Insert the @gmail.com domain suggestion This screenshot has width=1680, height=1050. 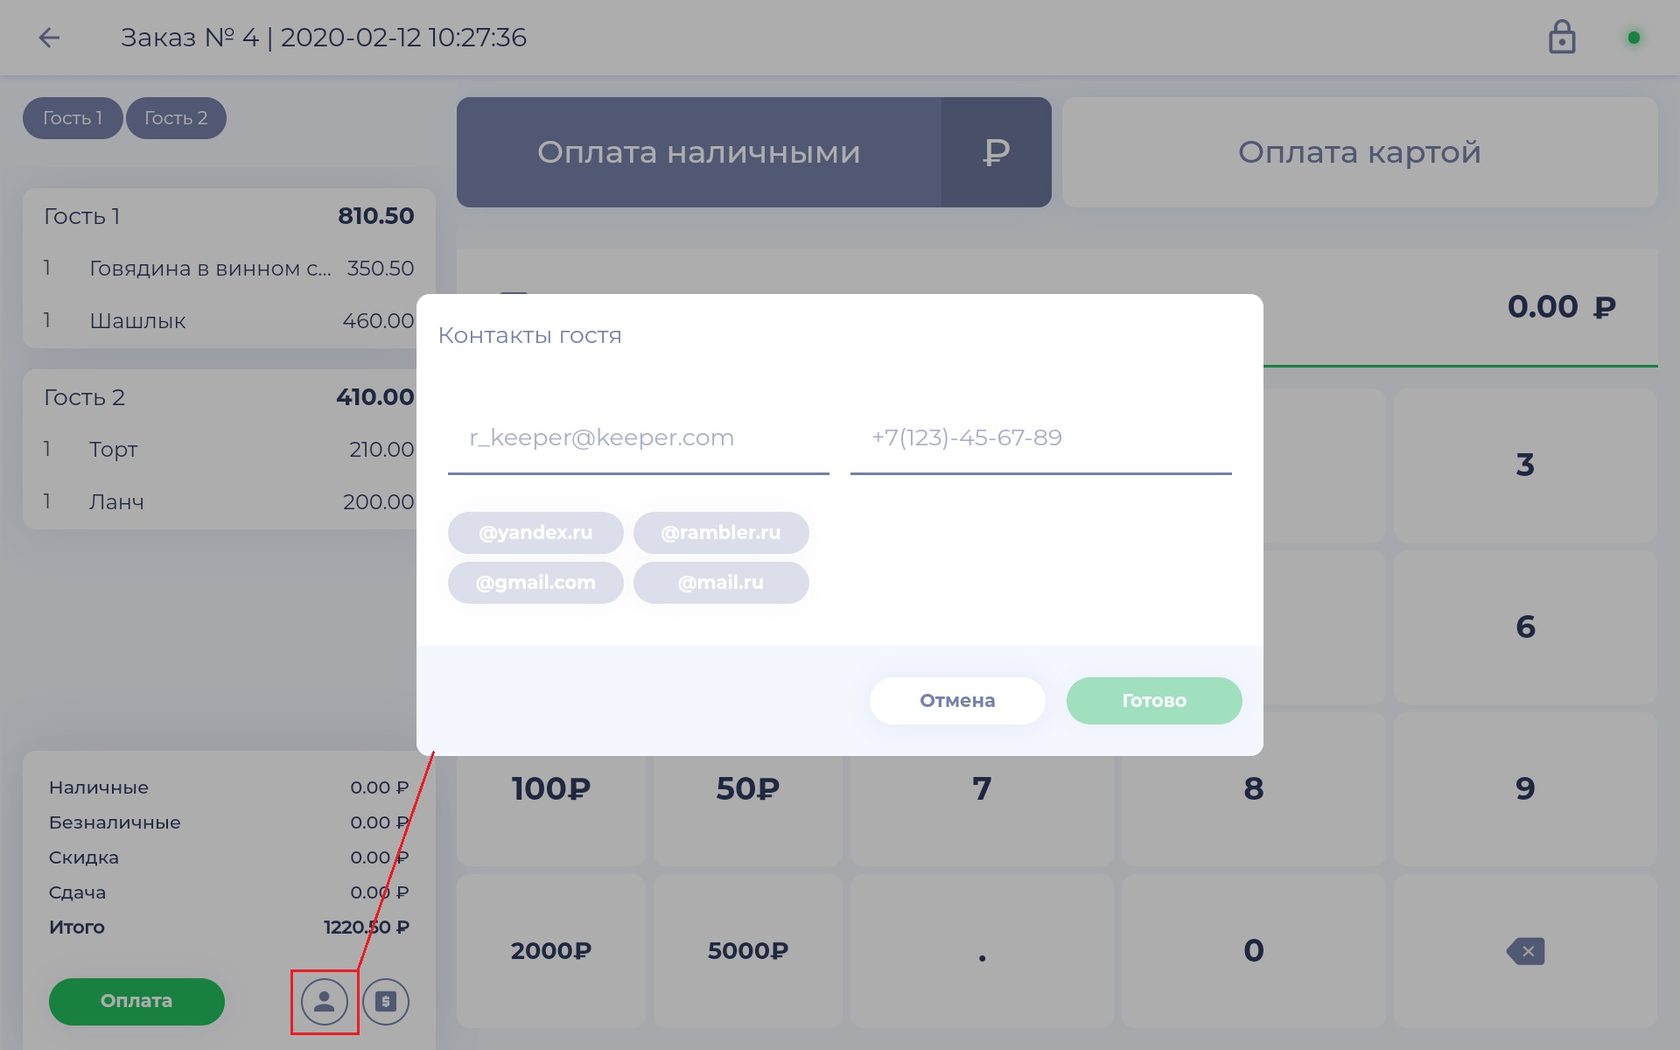535,582
